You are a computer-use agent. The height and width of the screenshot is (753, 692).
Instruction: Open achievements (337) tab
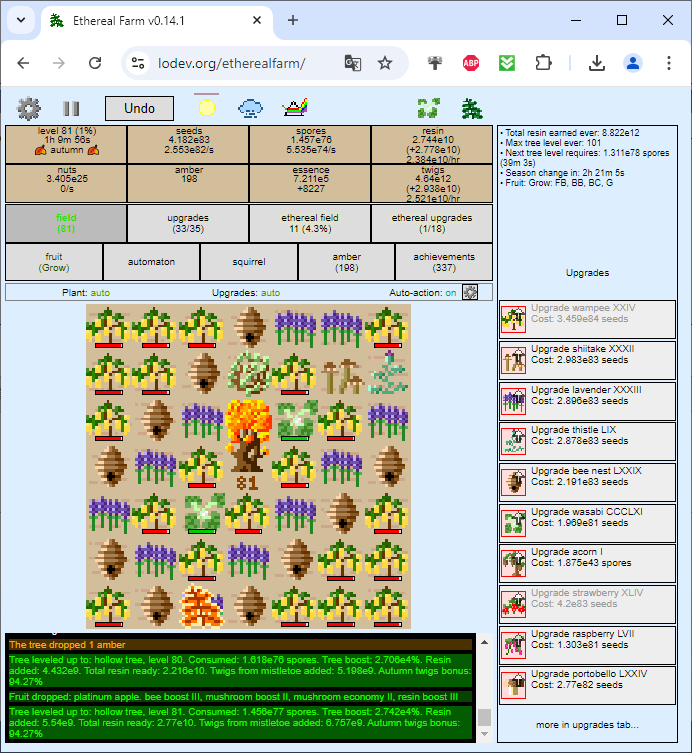click(444, 262)
